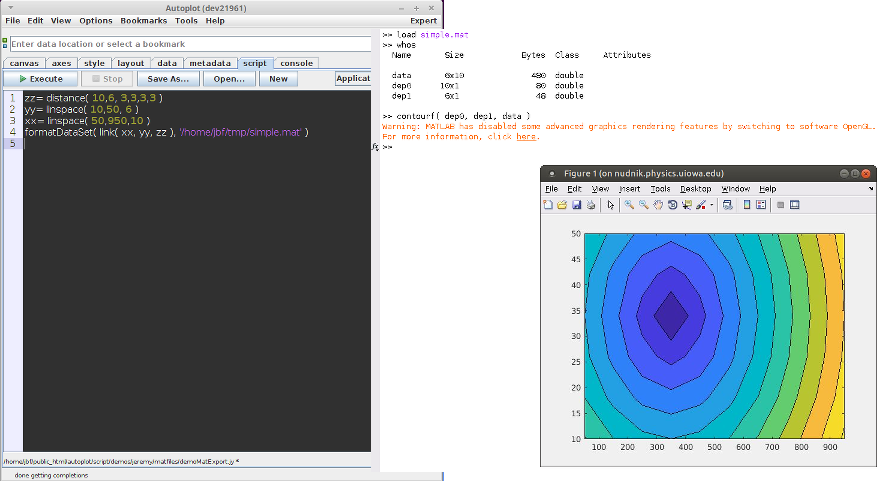The width and height of the screenshot is (883, 481).
Task: Switch to the canvas tab
Action: tap(24, 63)
